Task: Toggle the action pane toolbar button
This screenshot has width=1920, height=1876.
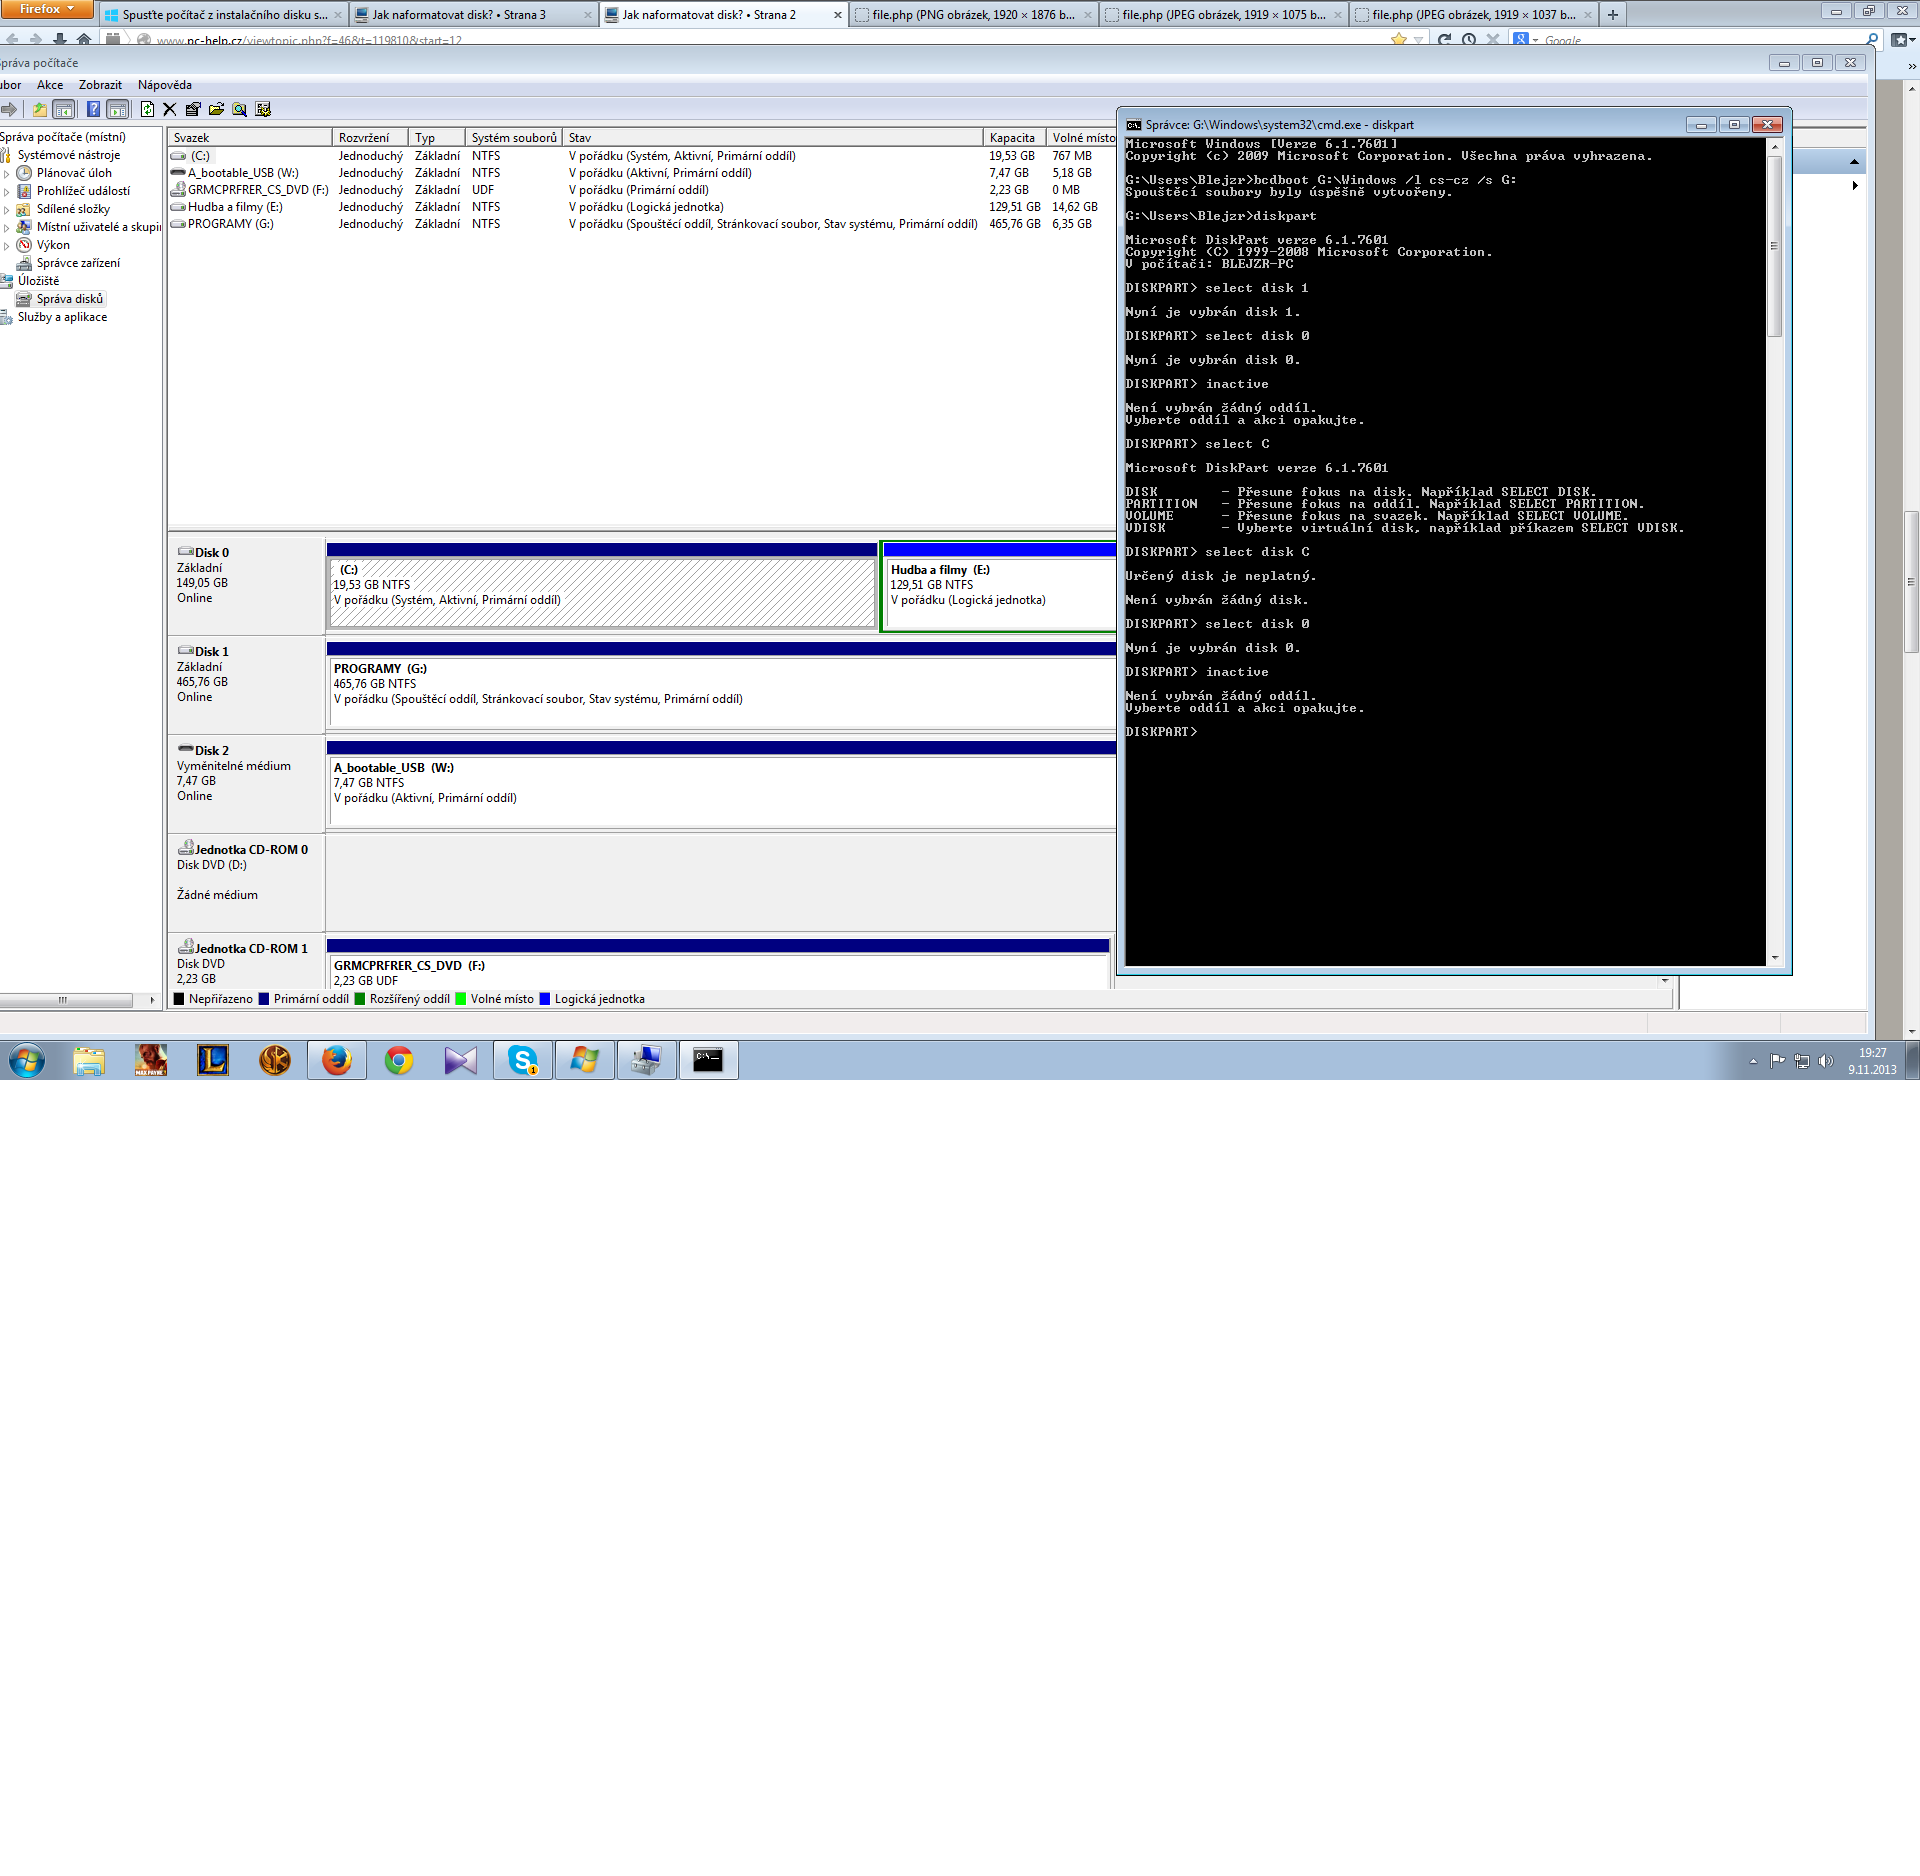Action: [117, 109]
